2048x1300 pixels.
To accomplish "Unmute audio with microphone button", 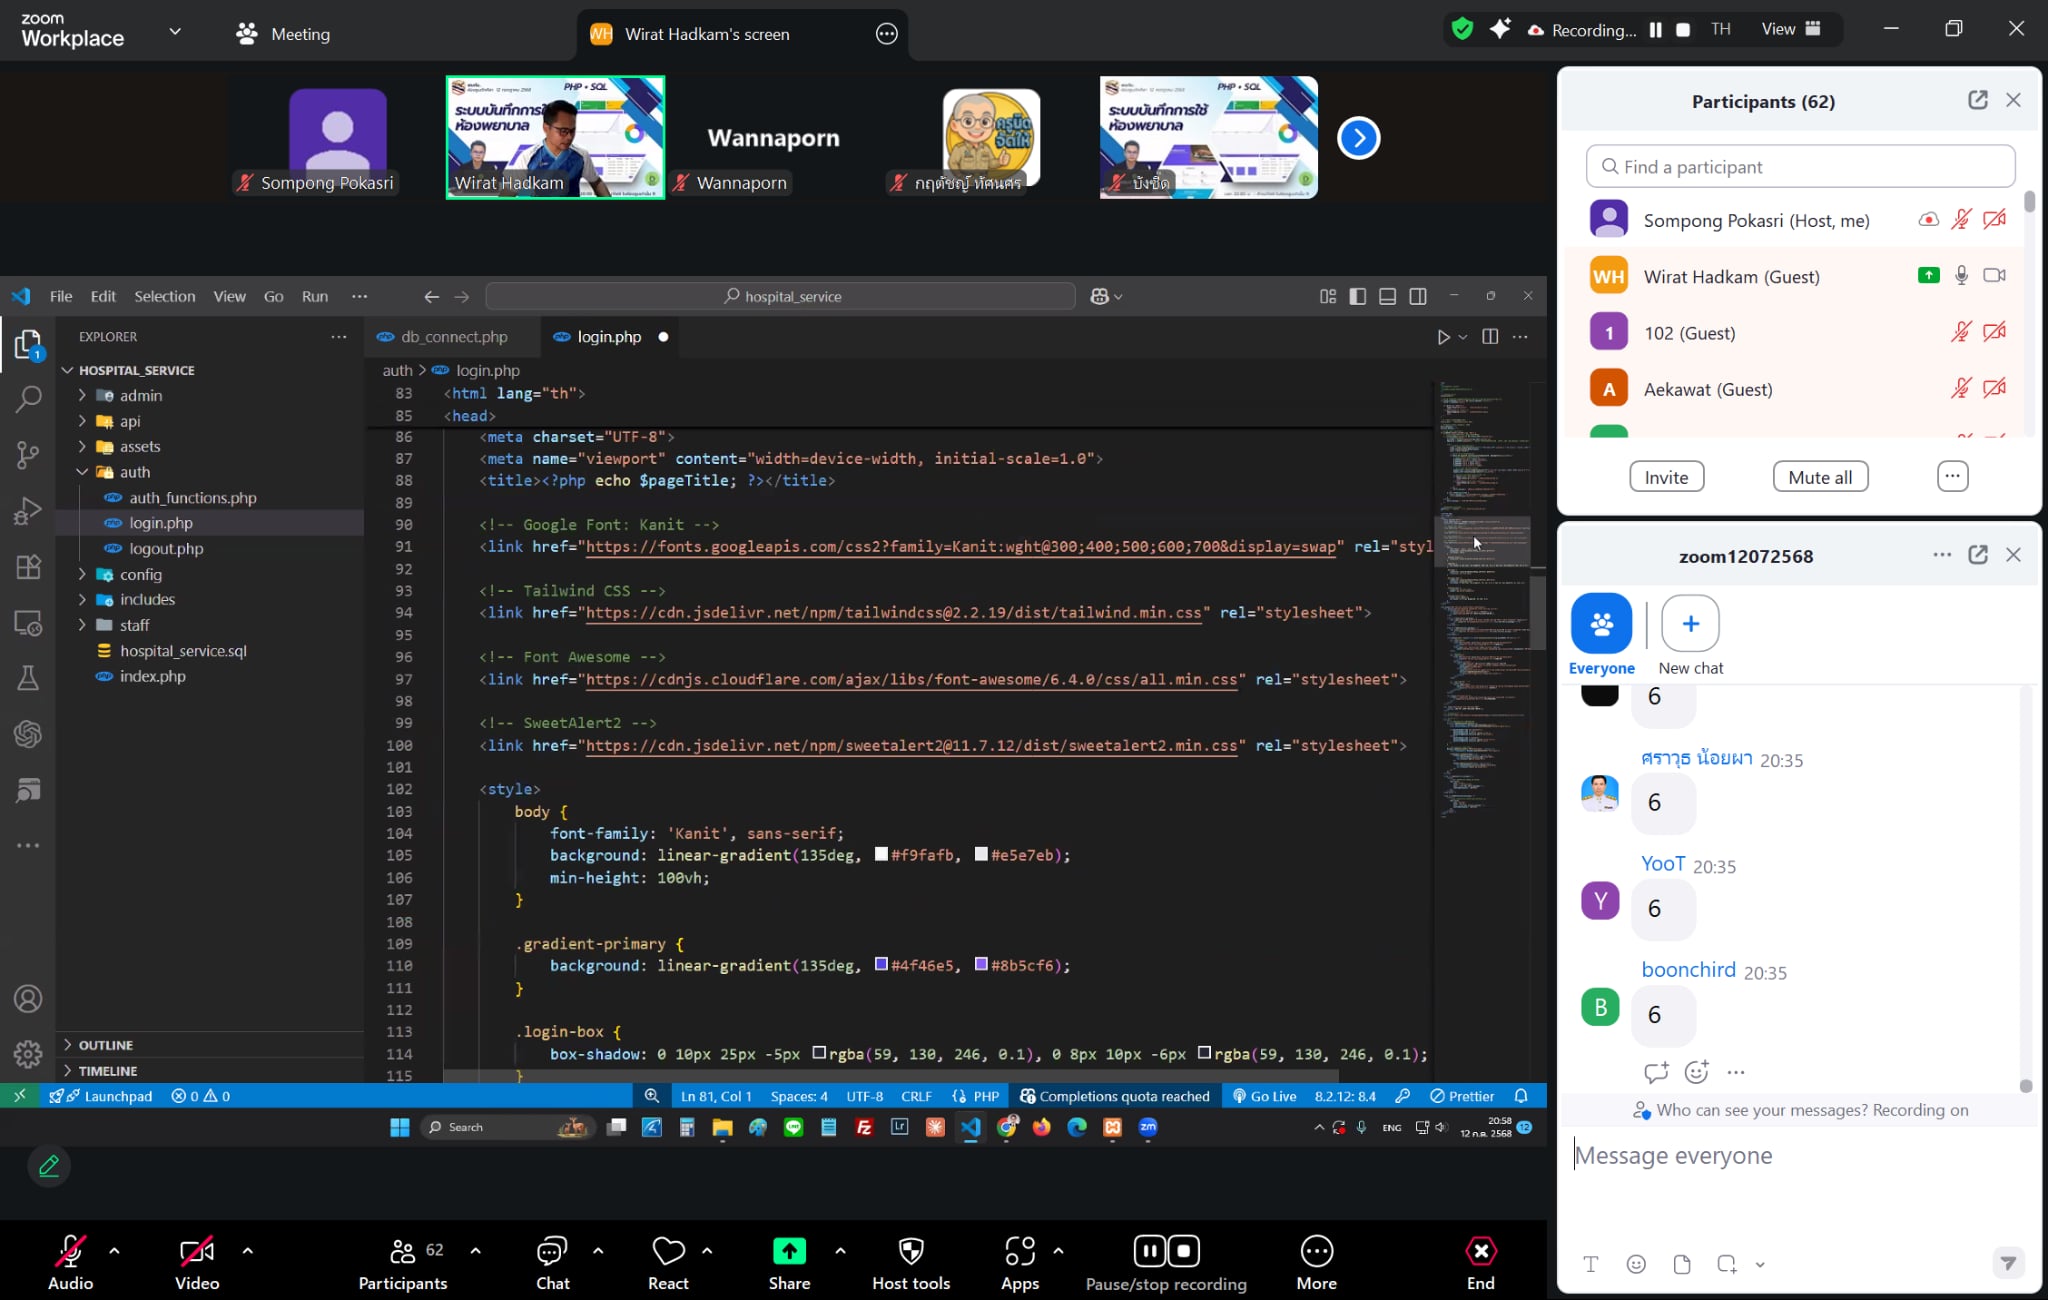I will pos(70,1251).
